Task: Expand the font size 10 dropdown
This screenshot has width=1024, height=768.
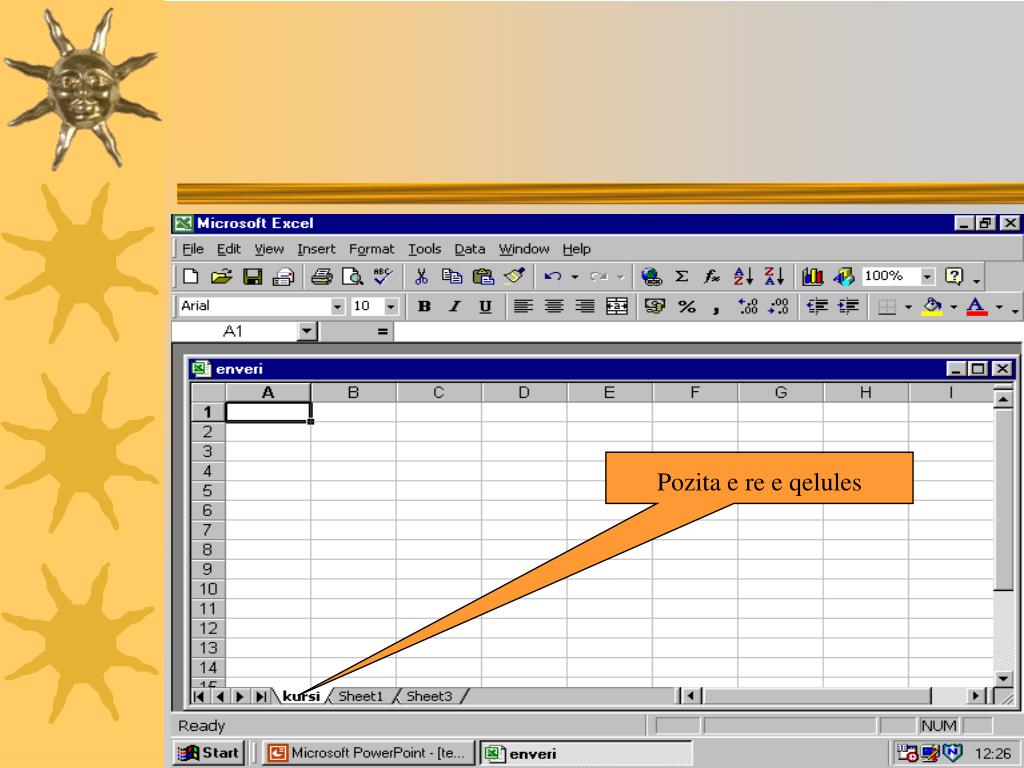Action: tap(391, 306)
